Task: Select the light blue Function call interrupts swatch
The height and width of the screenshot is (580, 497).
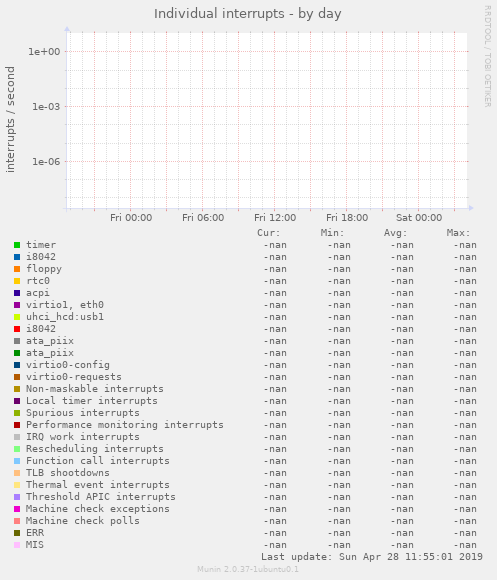Action: pos(17,461)
